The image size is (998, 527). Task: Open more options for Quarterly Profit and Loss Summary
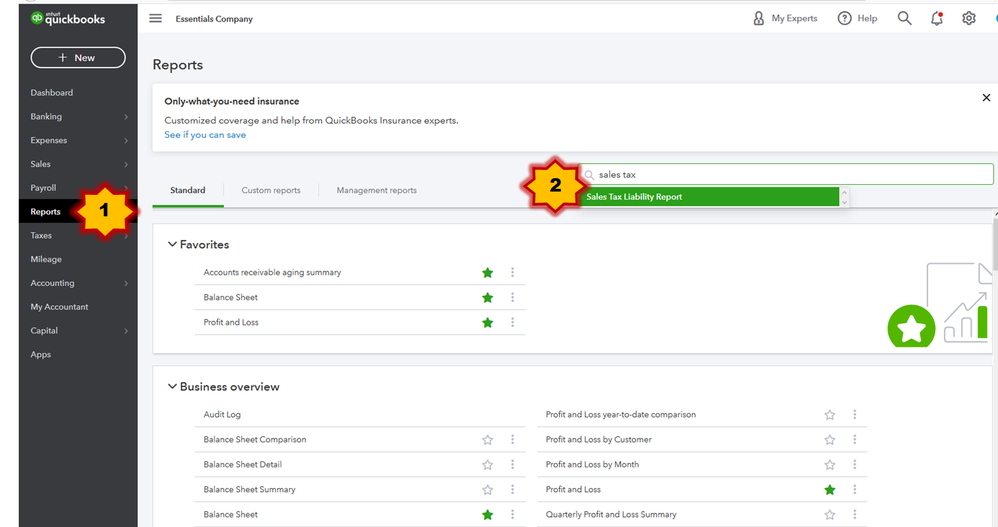(854, 514)
